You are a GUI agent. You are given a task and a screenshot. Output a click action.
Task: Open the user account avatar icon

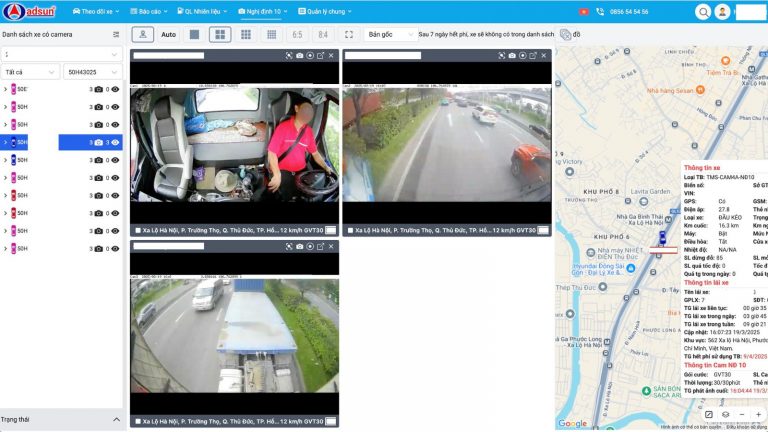[x=723, y=12]
